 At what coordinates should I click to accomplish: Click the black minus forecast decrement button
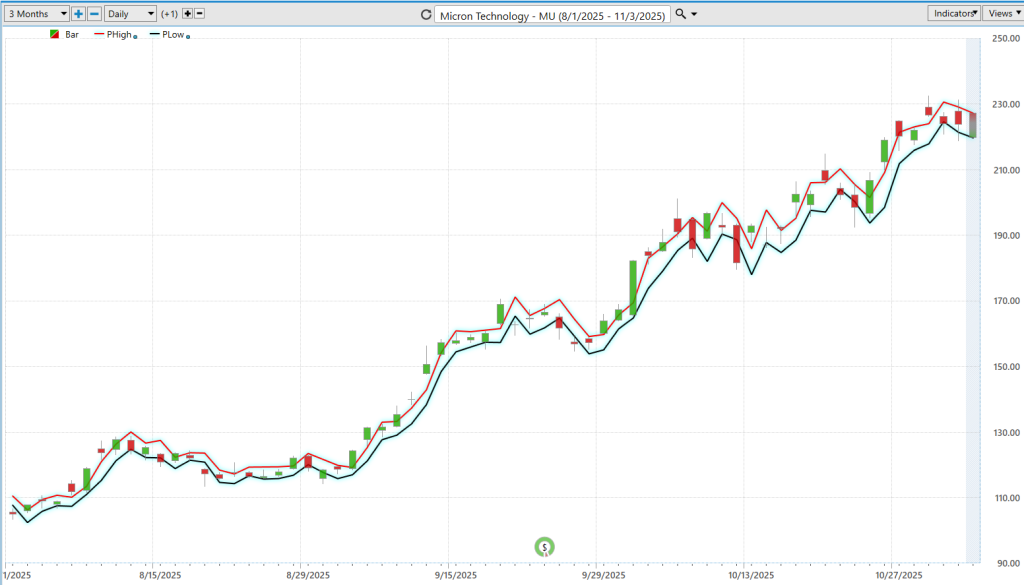click(x=199, y=14)
